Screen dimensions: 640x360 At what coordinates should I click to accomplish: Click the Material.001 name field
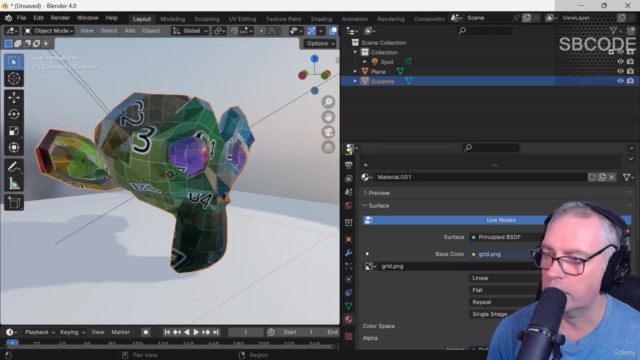pyautogui.click(x=480, y=177)
